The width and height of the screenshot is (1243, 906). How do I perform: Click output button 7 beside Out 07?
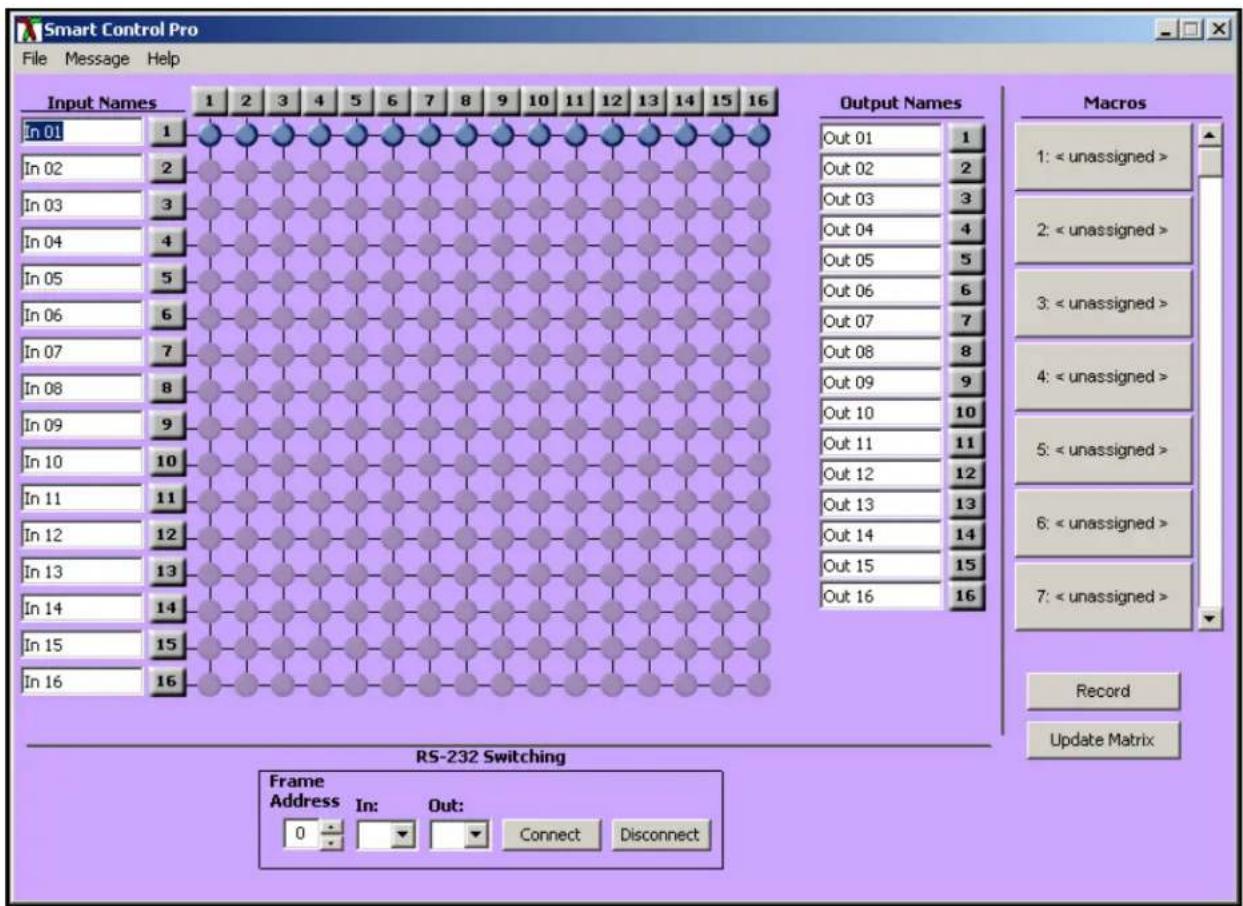pyautogui.click(x=966, y=322)
